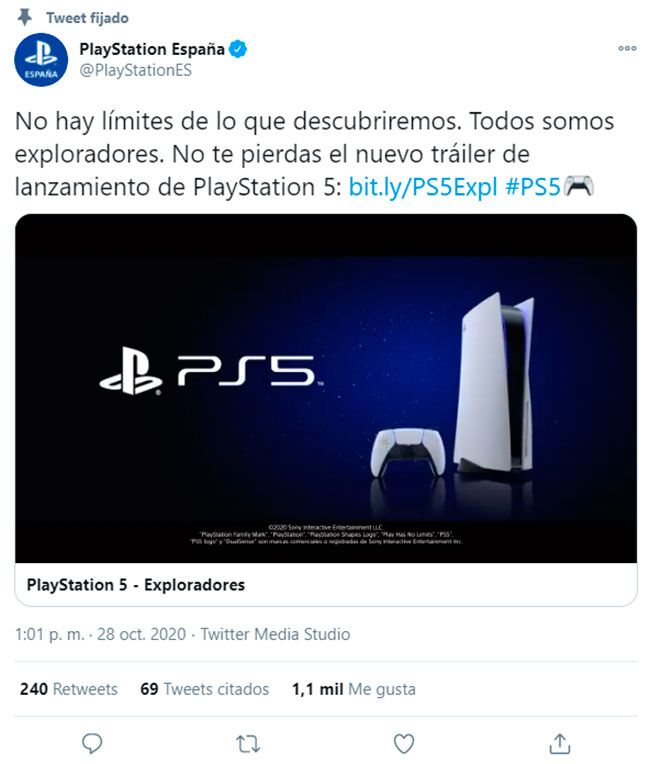
Task: Like the tweet with heart icon
Action: pos(404,744)
